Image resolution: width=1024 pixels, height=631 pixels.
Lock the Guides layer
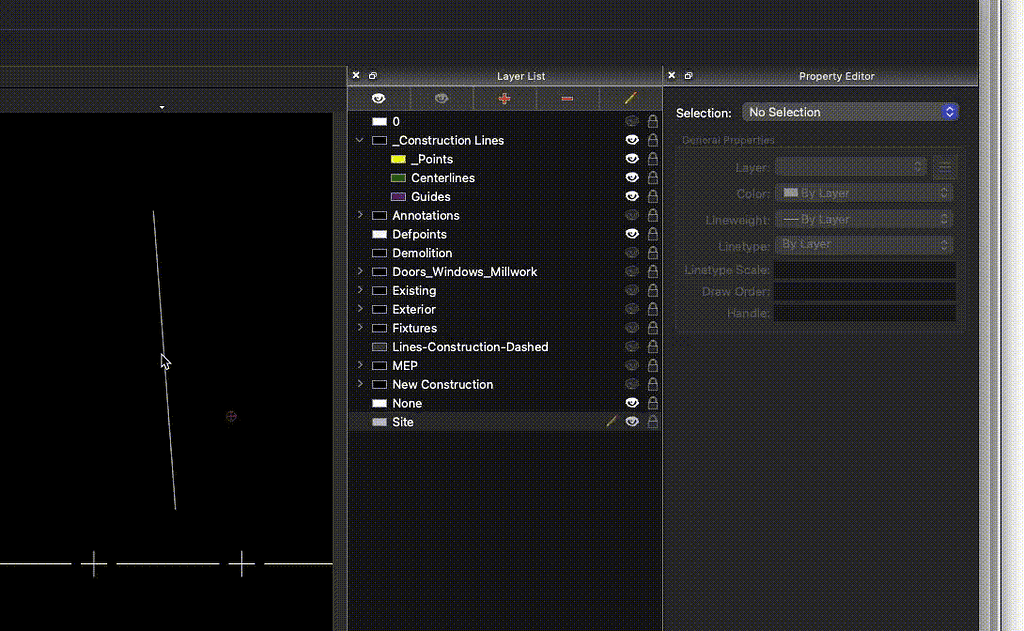652,197
